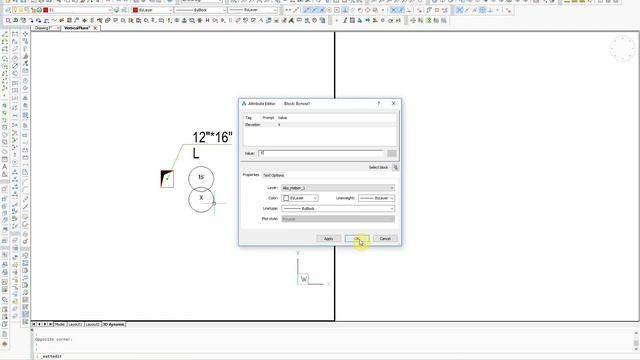Select the black-cornered square block symbol
Image resolution: width=640 pixels, height=360 pixels.
pos(167,179)
